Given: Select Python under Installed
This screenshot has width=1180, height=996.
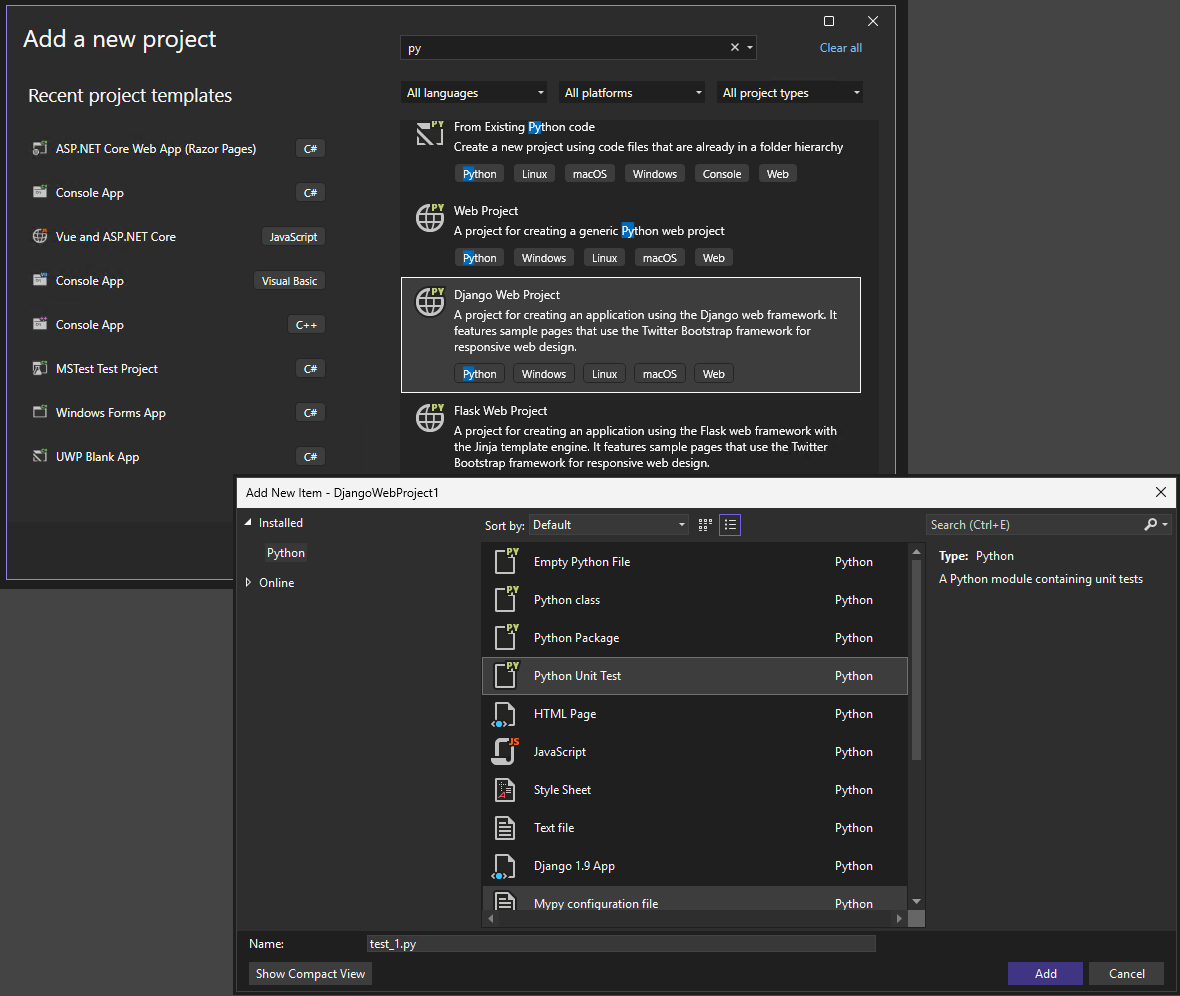Looking at the screenshot, I should coord(285,552).
